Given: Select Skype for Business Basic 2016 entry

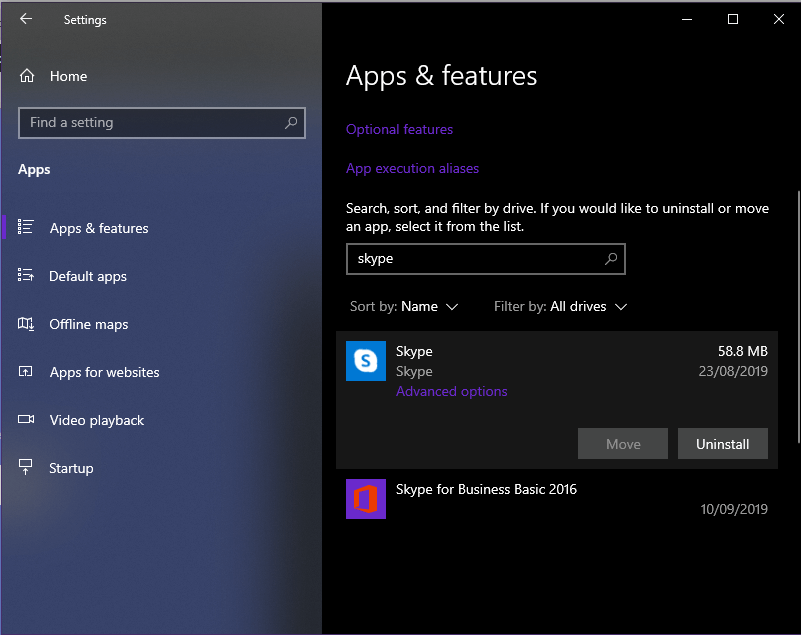Looking at the screenshot, I should (557, 499).
